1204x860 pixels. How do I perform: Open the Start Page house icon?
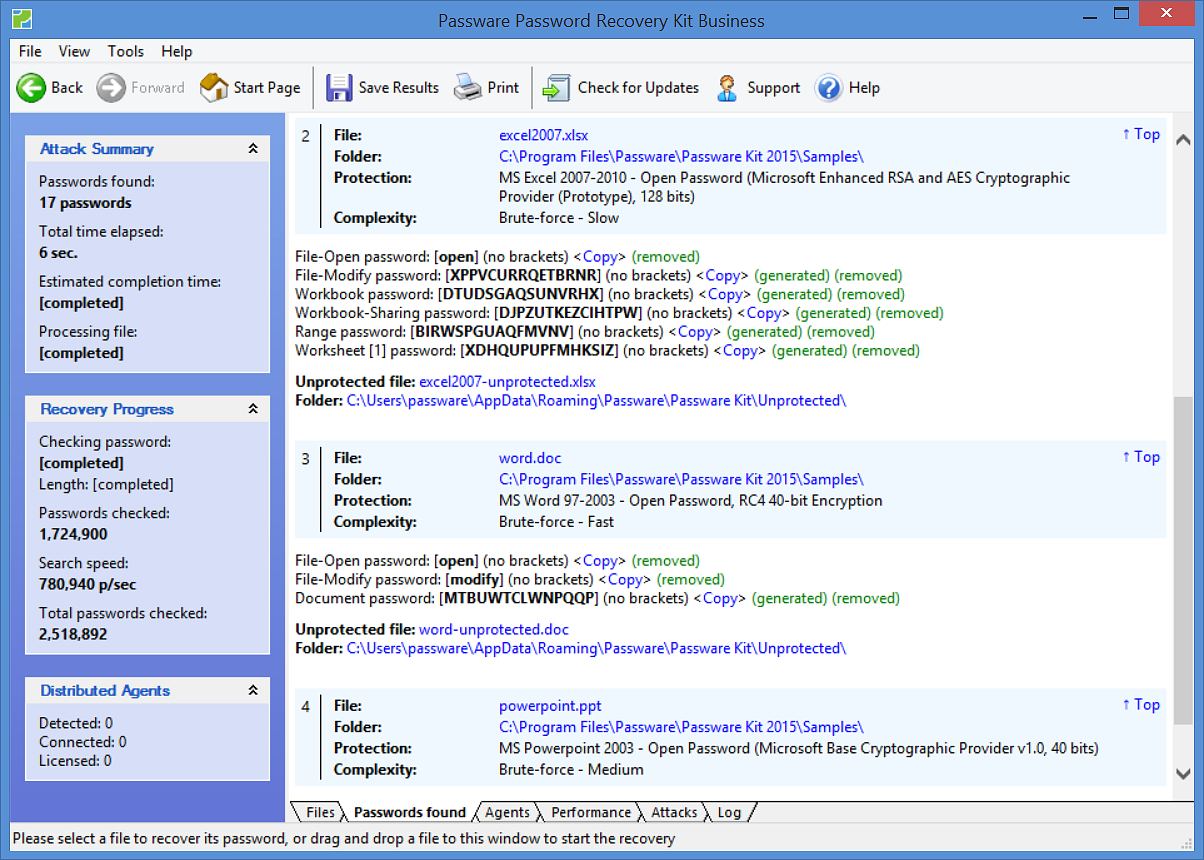click(x=214, y=88)
